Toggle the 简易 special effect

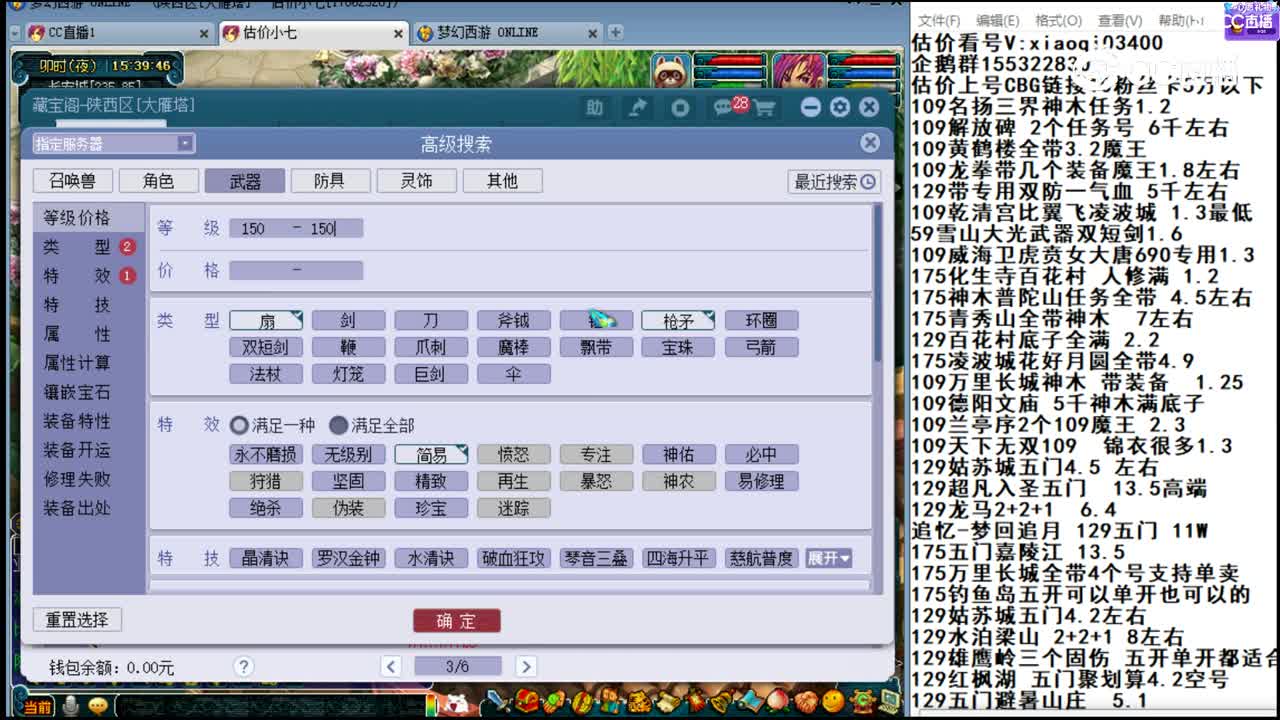pos(431,455)
